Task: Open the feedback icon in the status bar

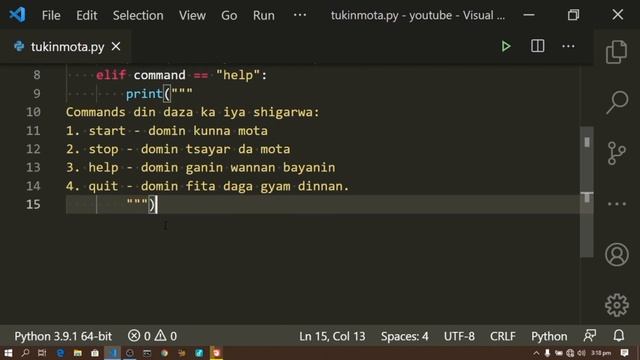Action: click(x=590, y=336)
